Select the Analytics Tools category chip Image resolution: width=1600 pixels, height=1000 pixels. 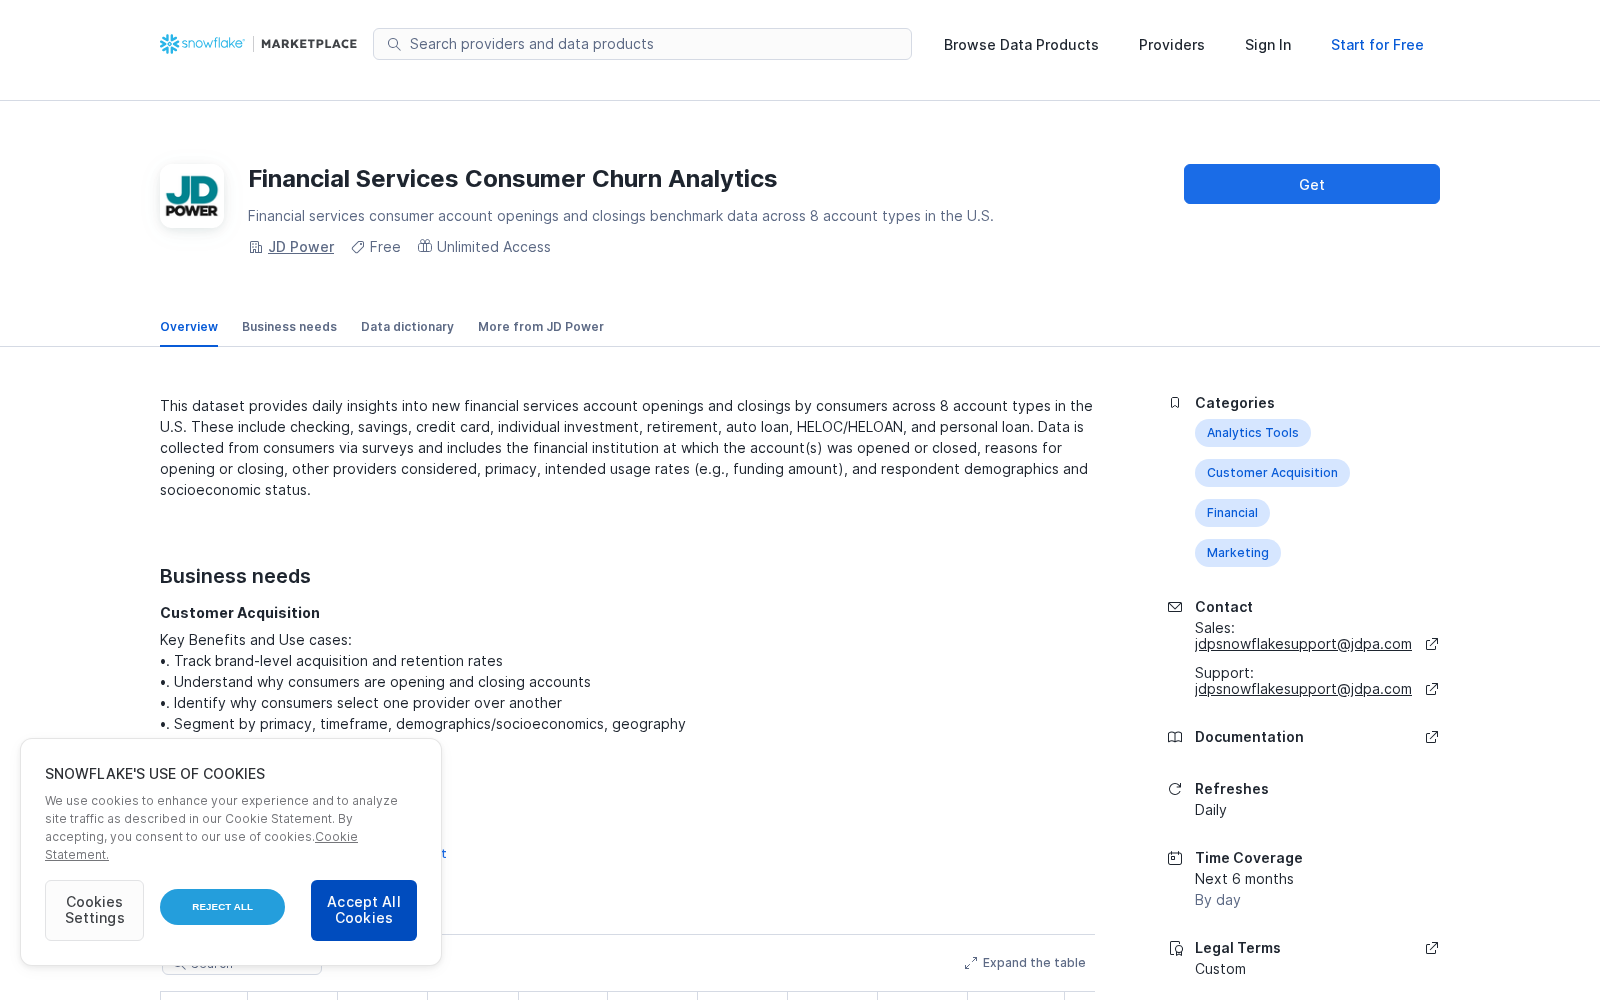pyautogui.click(x=1253, y=433)
